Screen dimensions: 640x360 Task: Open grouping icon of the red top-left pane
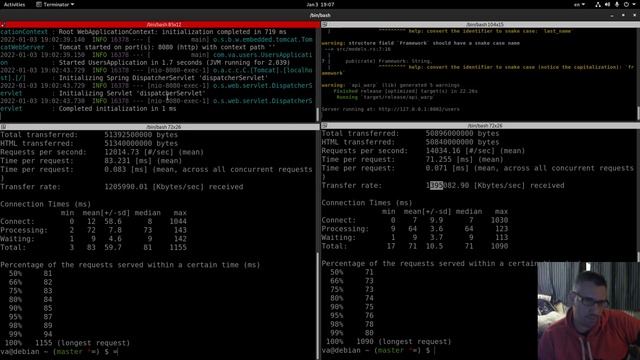(3, 24)
